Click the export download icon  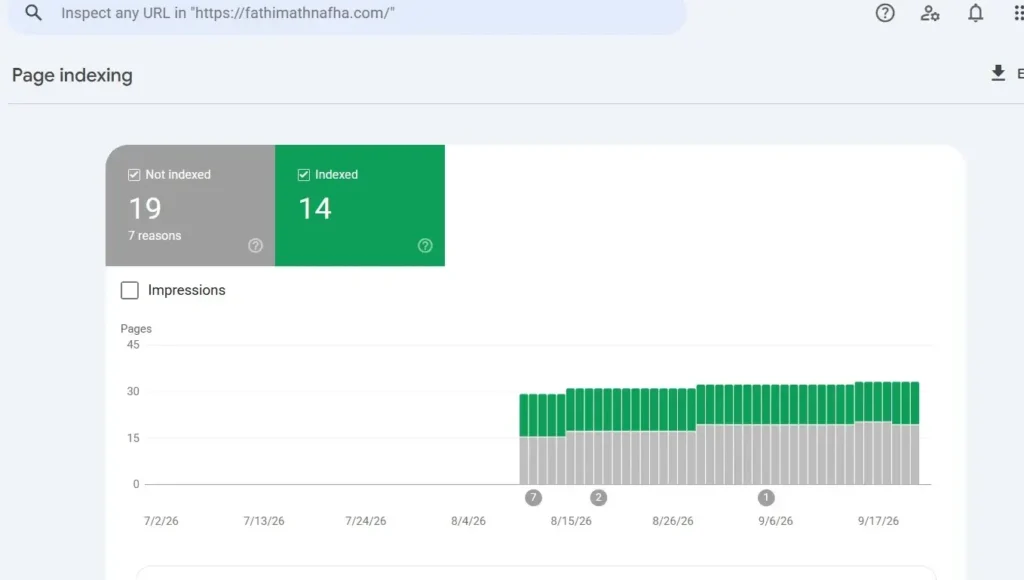point(998,73)
